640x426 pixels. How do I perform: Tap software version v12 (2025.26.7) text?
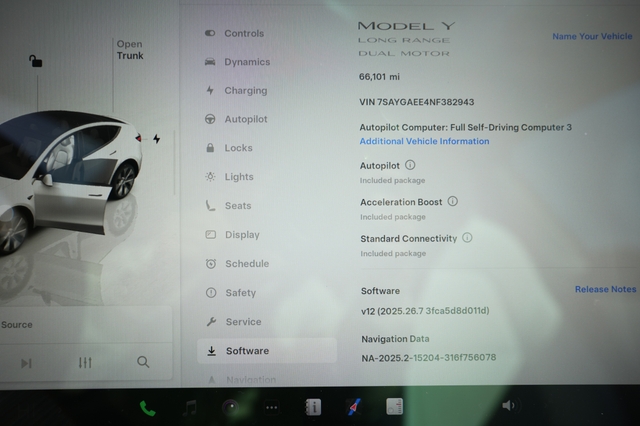click(x=425, y=311)
